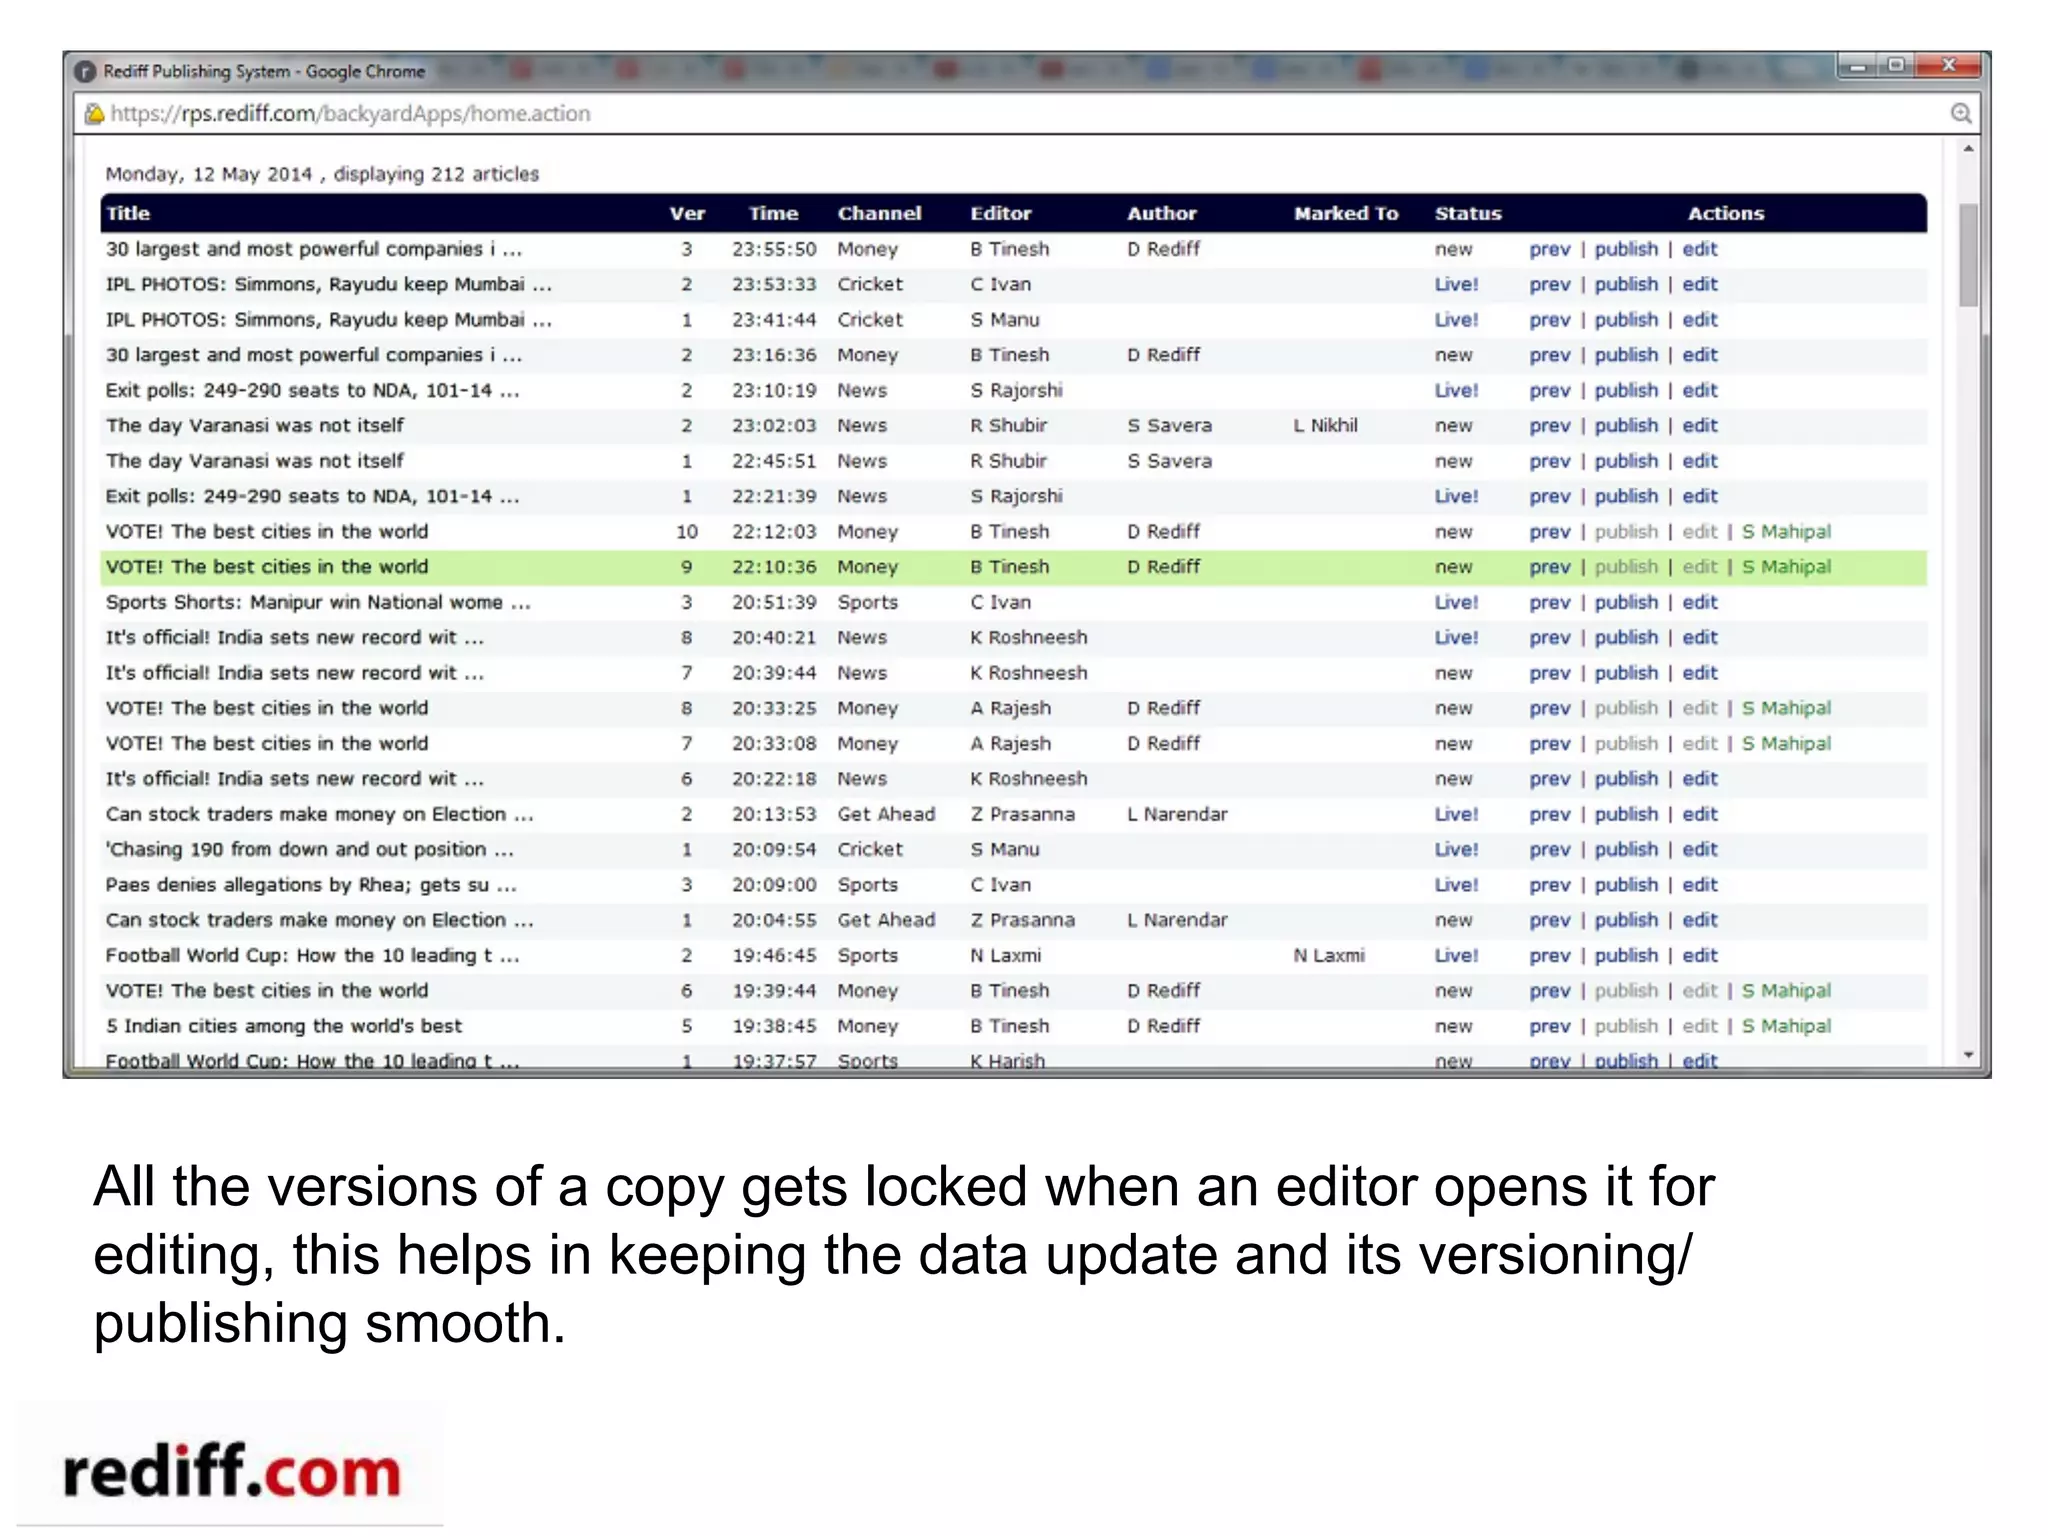
Task: Click the Actions column header
Action: pos(1725,213)
